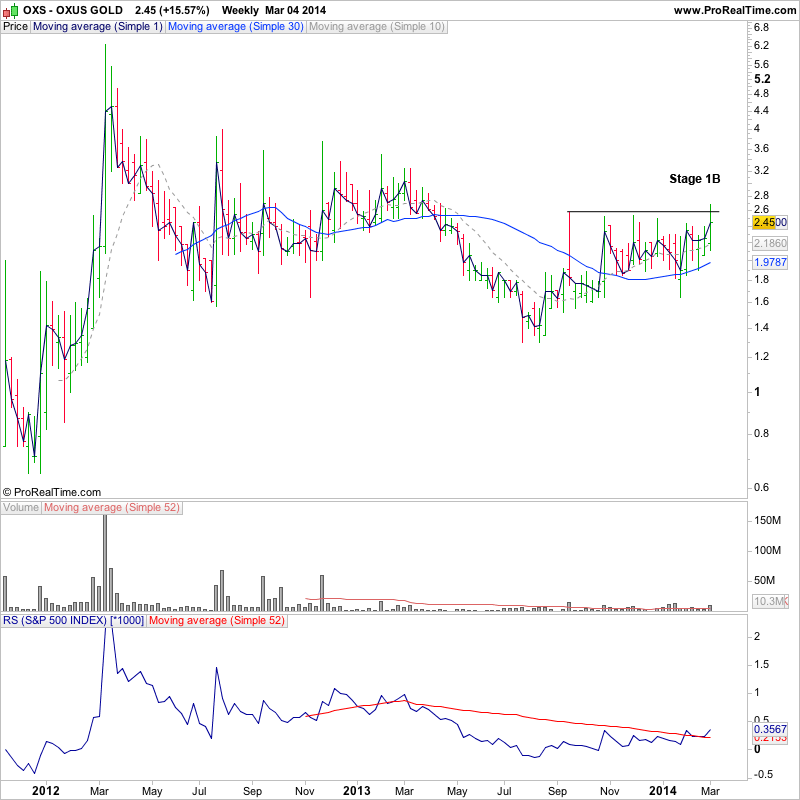Open Volume Moving average (Simple 52) label
Image resolution: width=800 pixels, height=800 pixels.
[x=112, y=508]
